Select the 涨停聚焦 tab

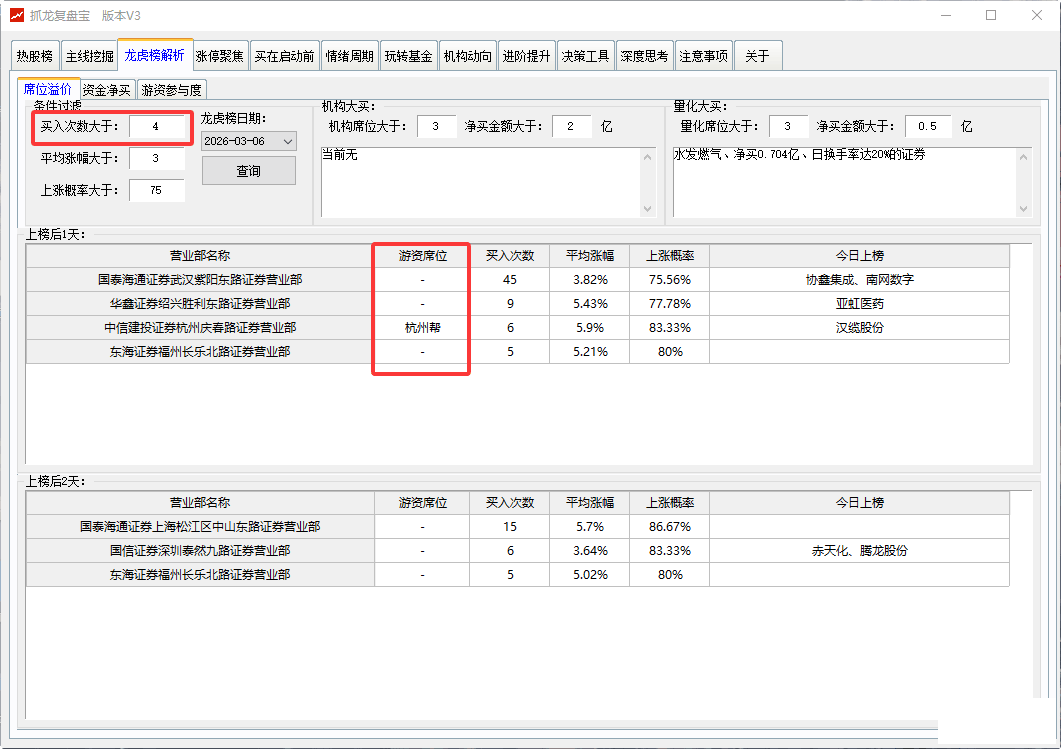pos(220,56)
